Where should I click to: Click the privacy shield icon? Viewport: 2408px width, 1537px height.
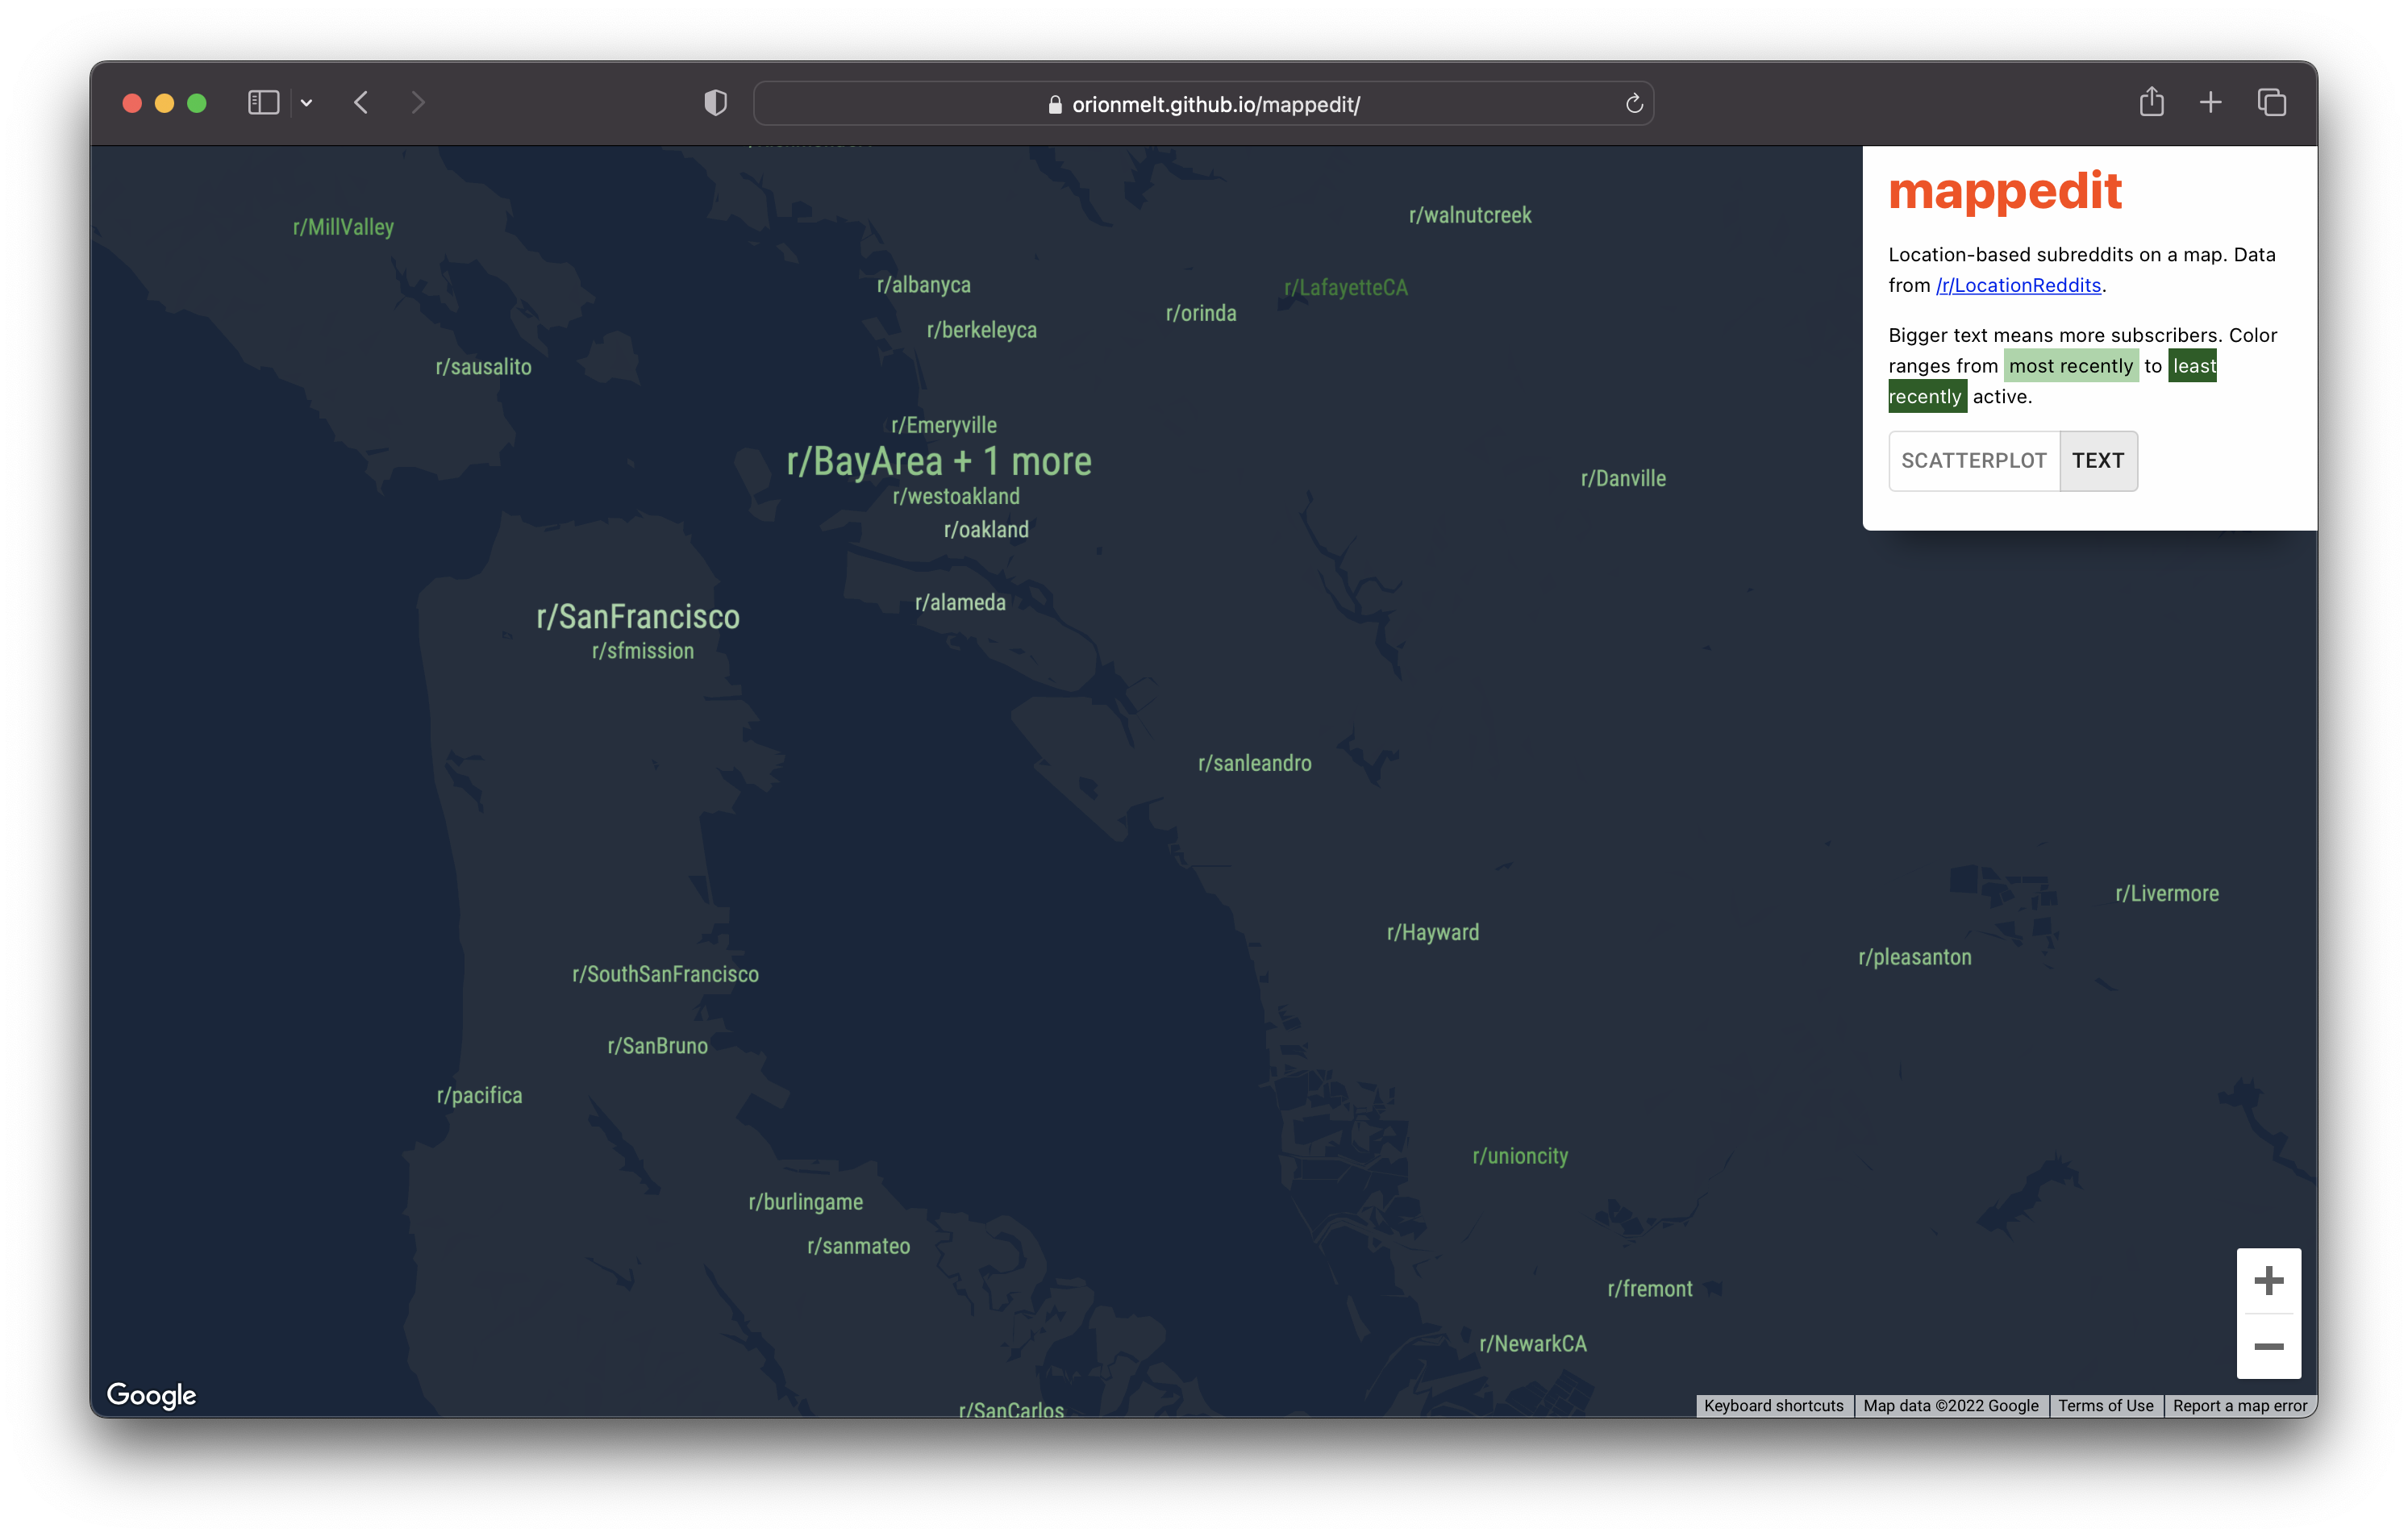pos(715,103)
